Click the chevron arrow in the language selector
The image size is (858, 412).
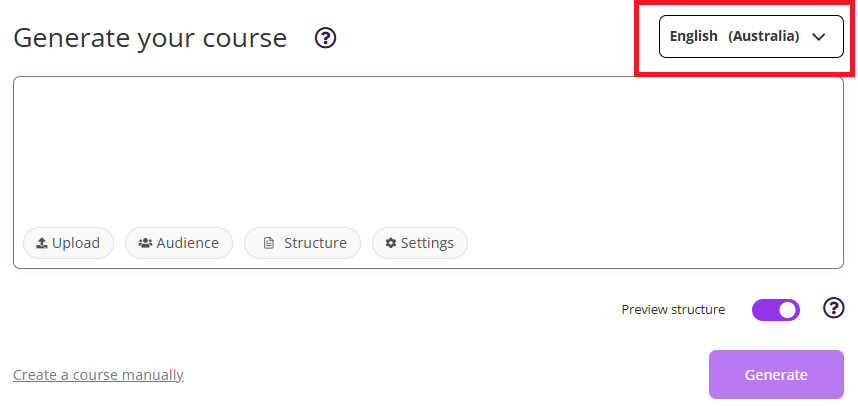819,37
